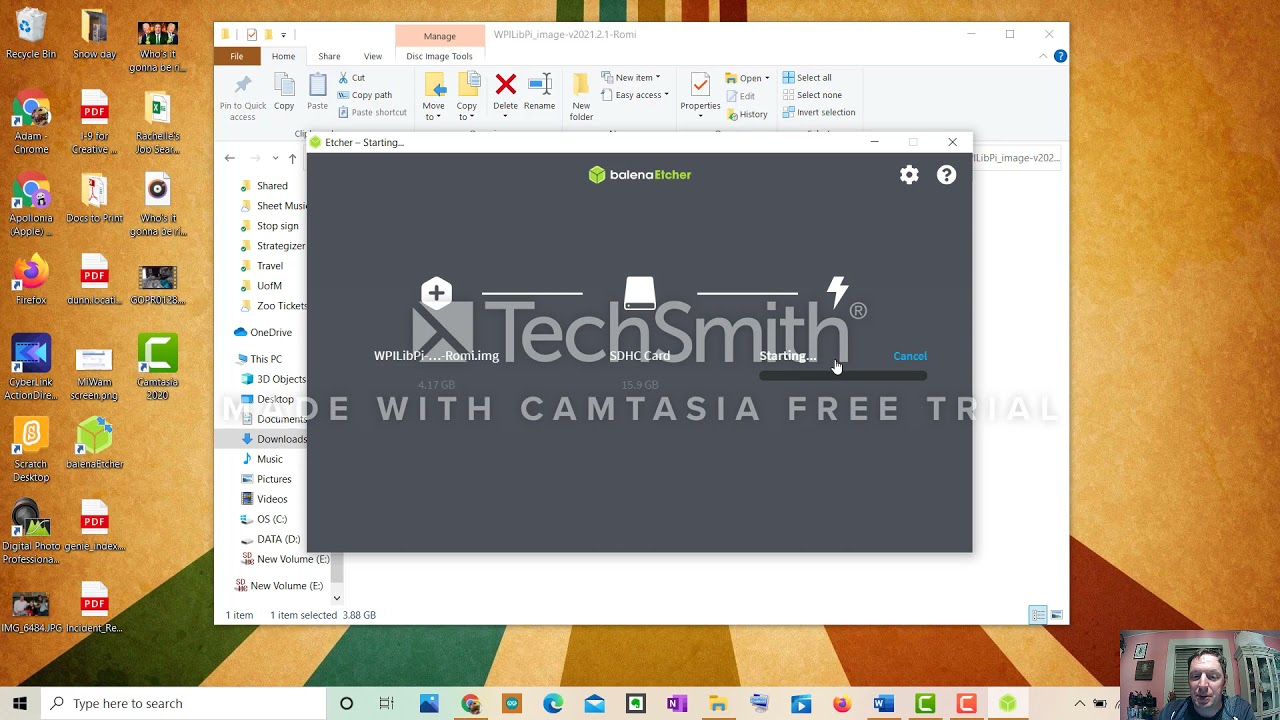Click the Copy icon in the Clipboard group
Viewport: 1280px width, 720px height.
point(284,85)
